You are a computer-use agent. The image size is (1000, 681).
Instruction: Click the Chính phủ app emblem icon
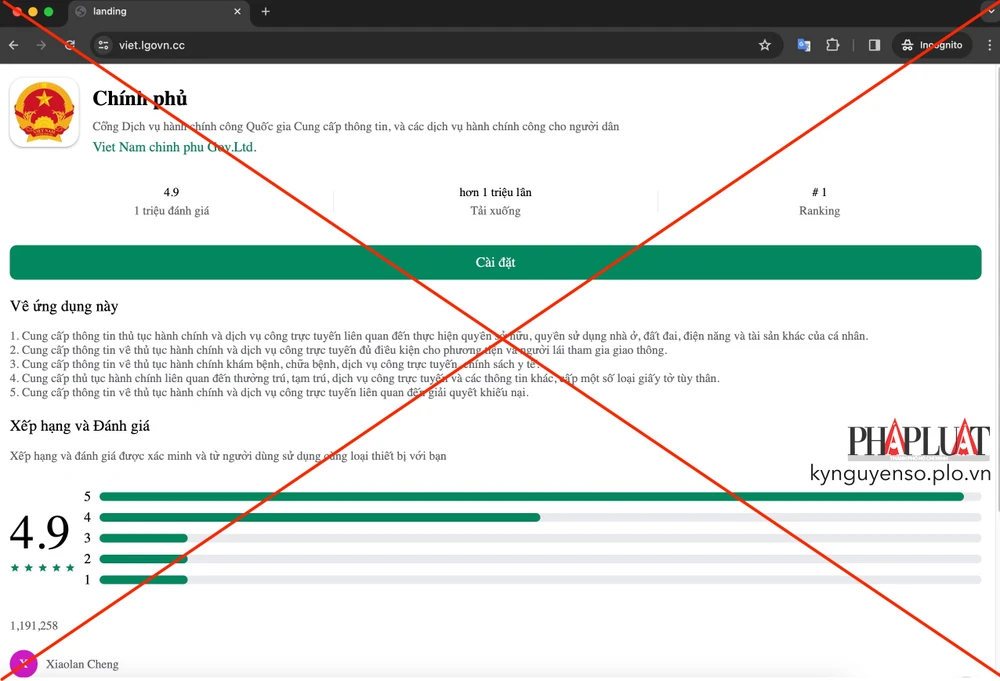(44, 113)
